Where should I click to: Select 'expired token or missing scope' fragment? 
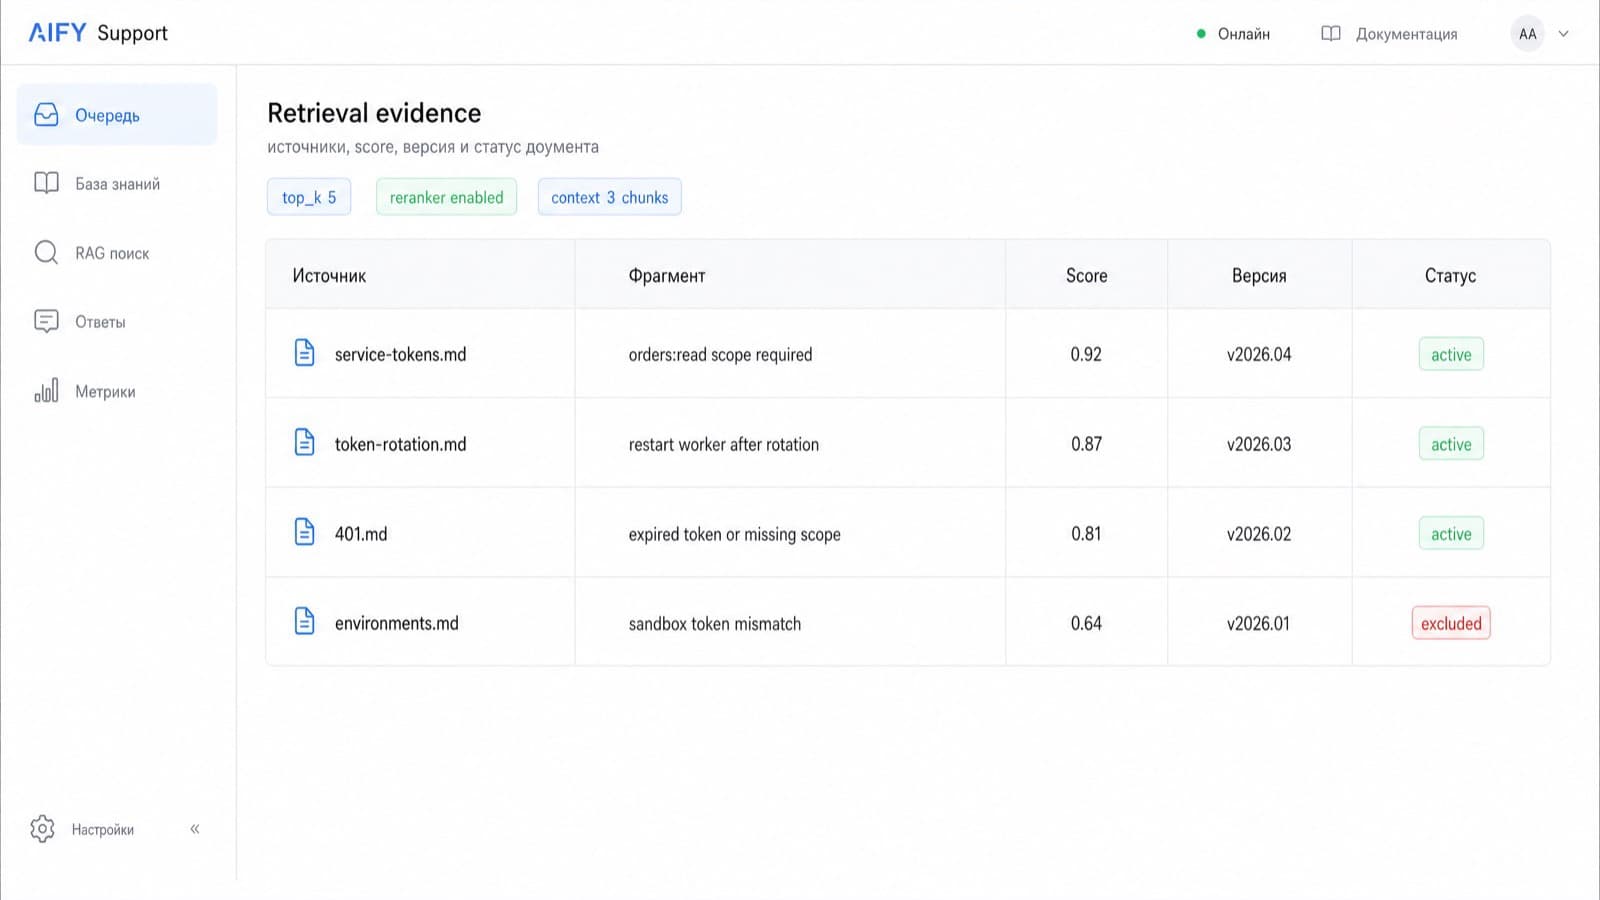coord(734,534)
